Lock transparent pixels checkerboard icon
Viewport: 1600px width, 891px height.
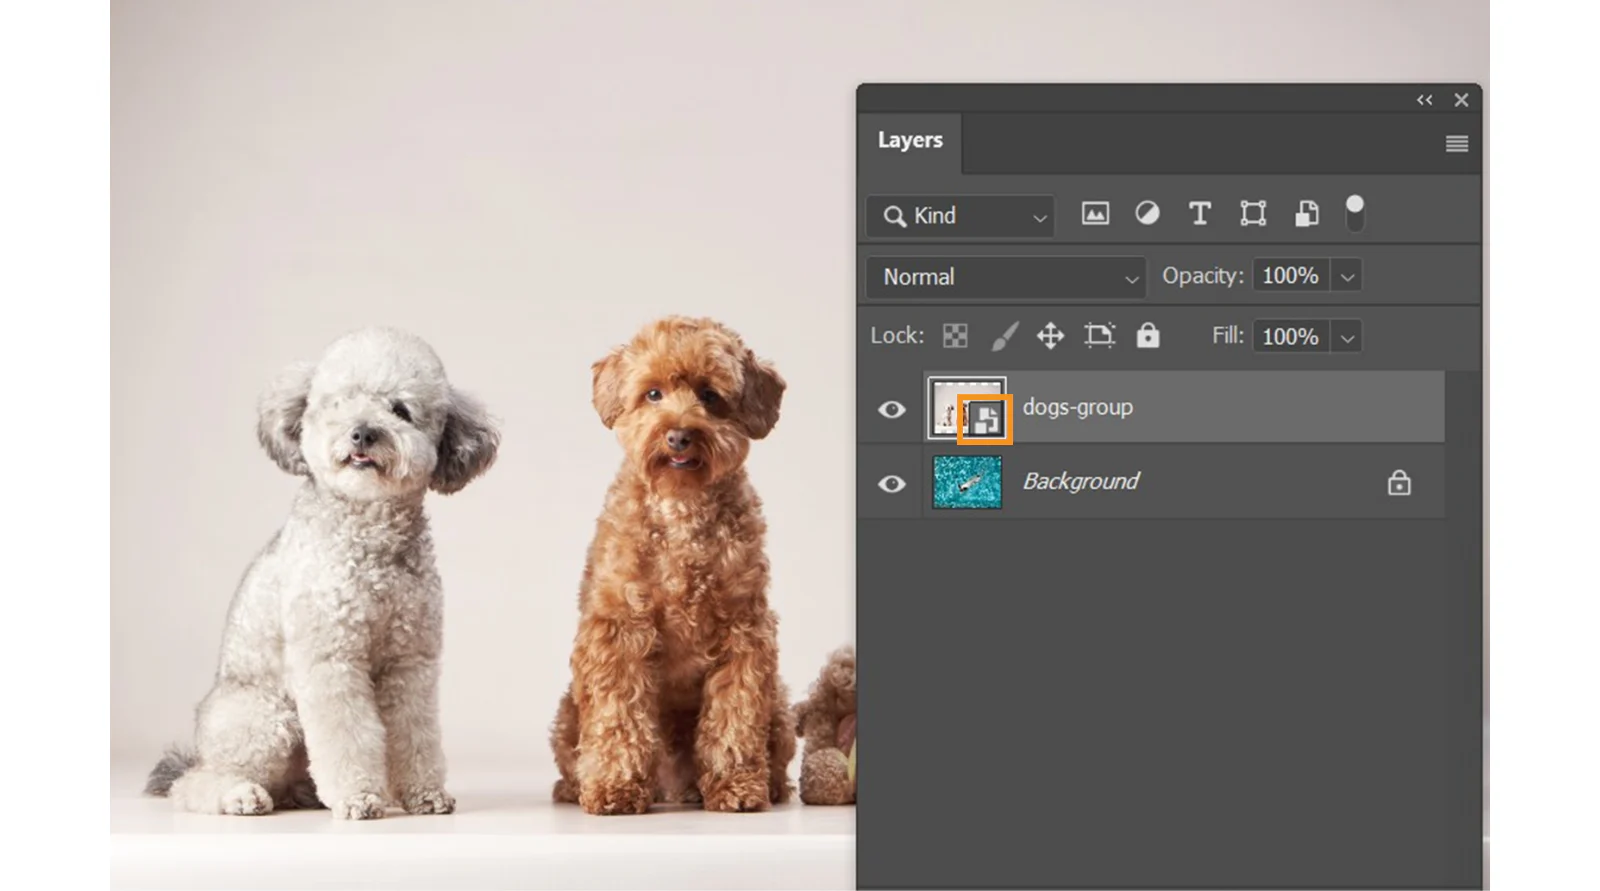coord(955,336)
